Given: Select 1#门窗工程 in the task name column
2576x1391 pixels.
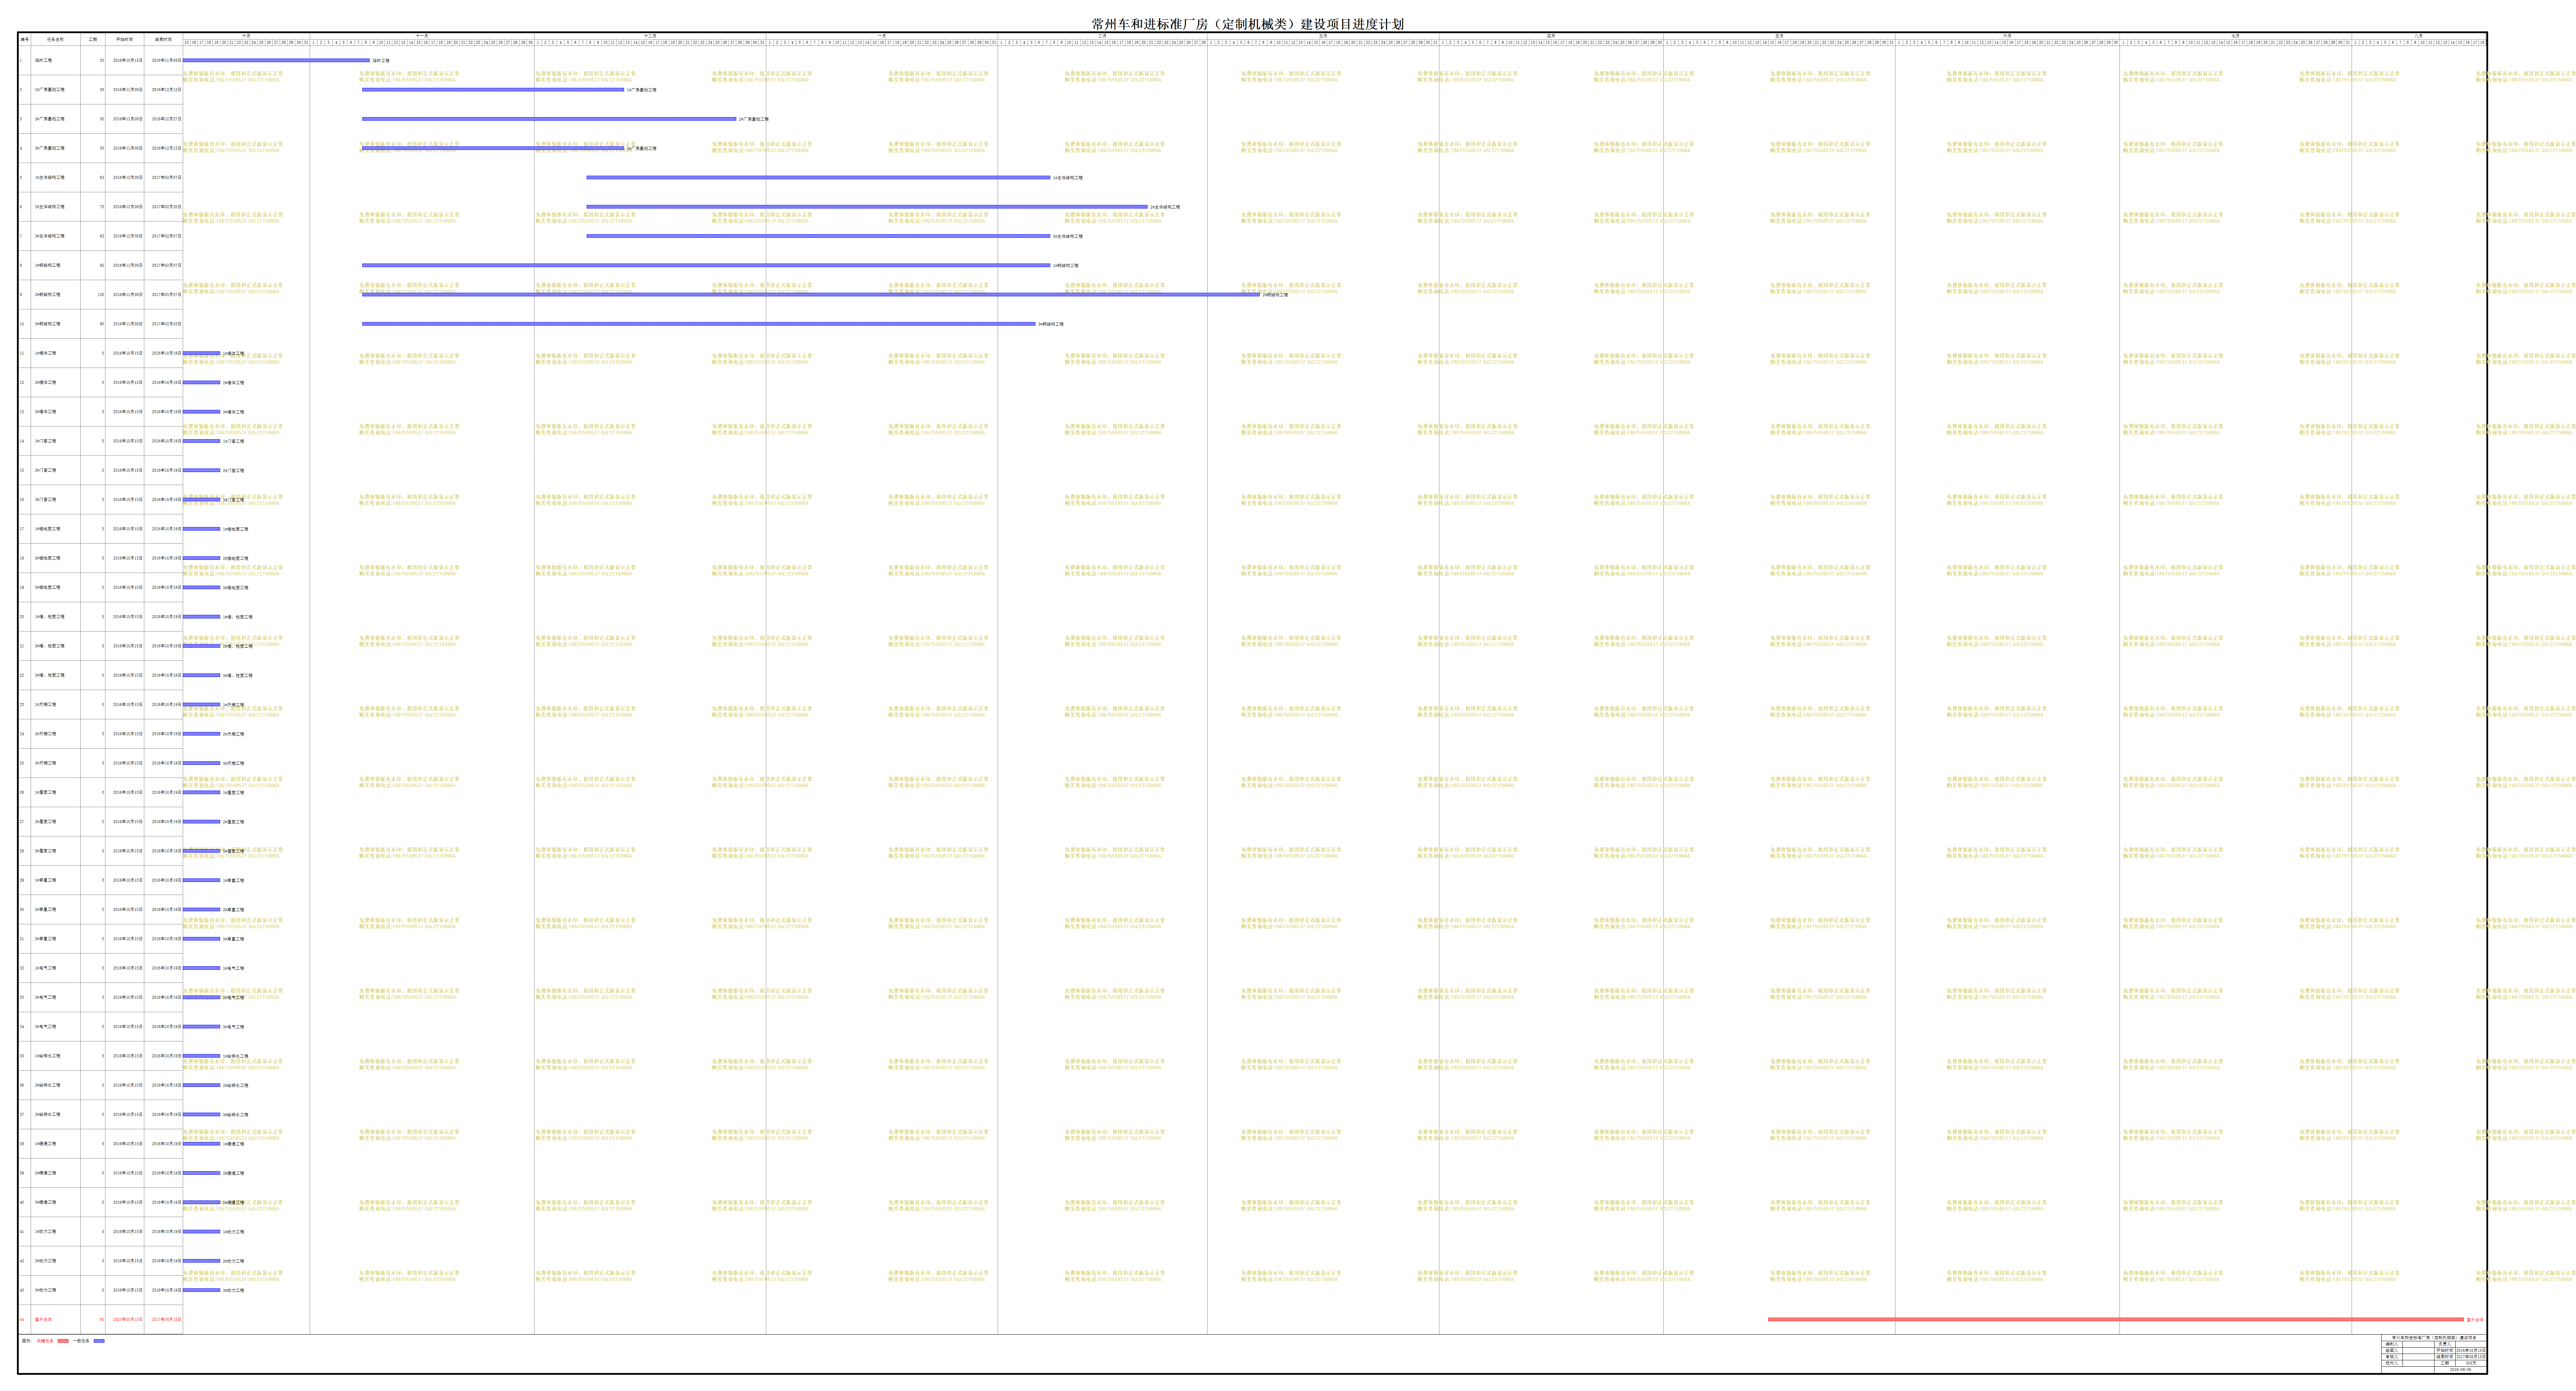Looking at the screenshot, I should point(45,441).
